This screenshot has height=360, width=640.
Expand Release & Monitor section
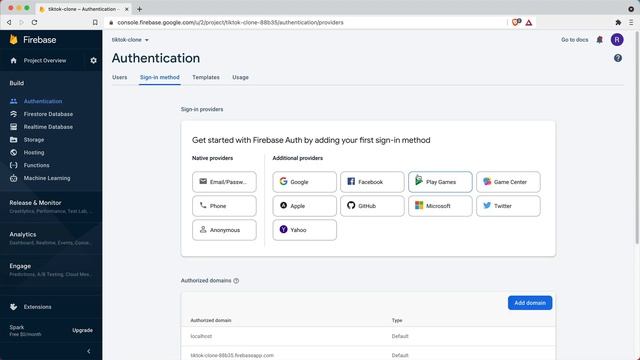pyautogui.click(x=51, y=206)
